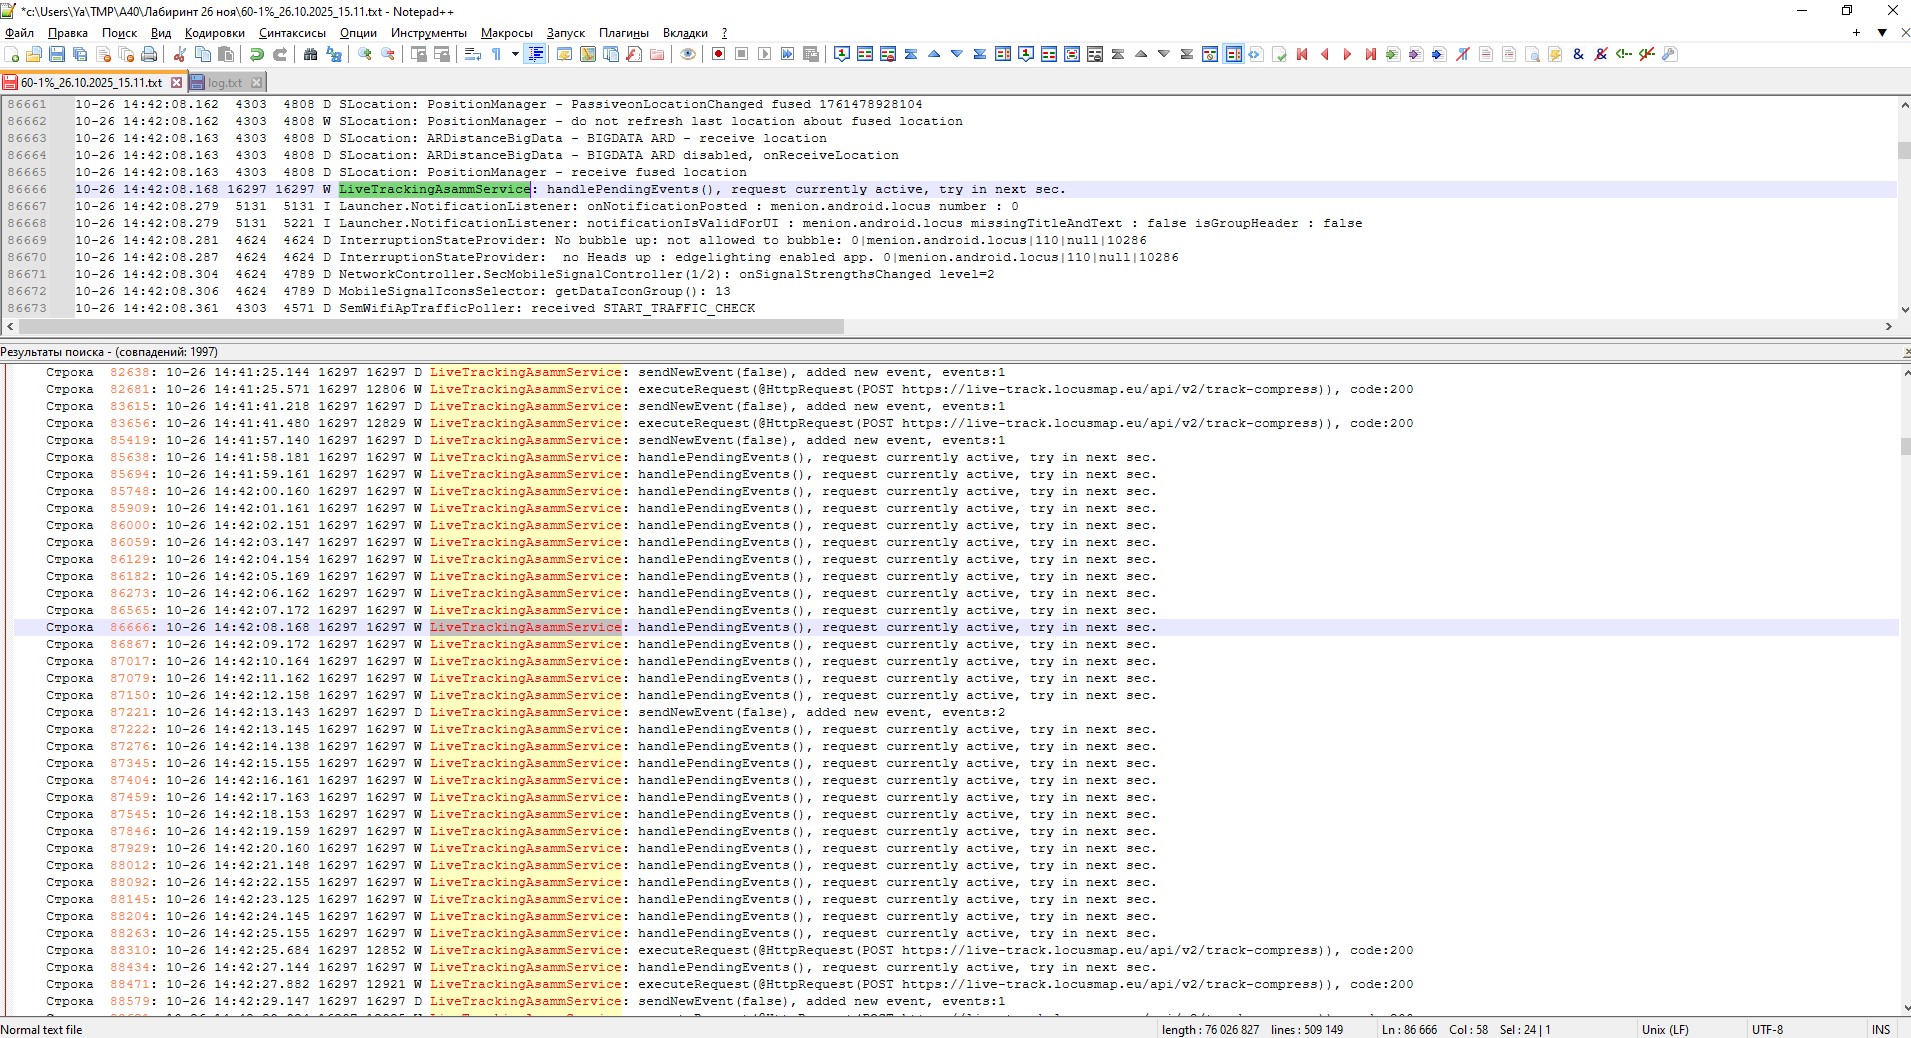Click the Save recorded macro icon
The height and width of the screenshot is (1038, 1911).
[x=810, y=54]
